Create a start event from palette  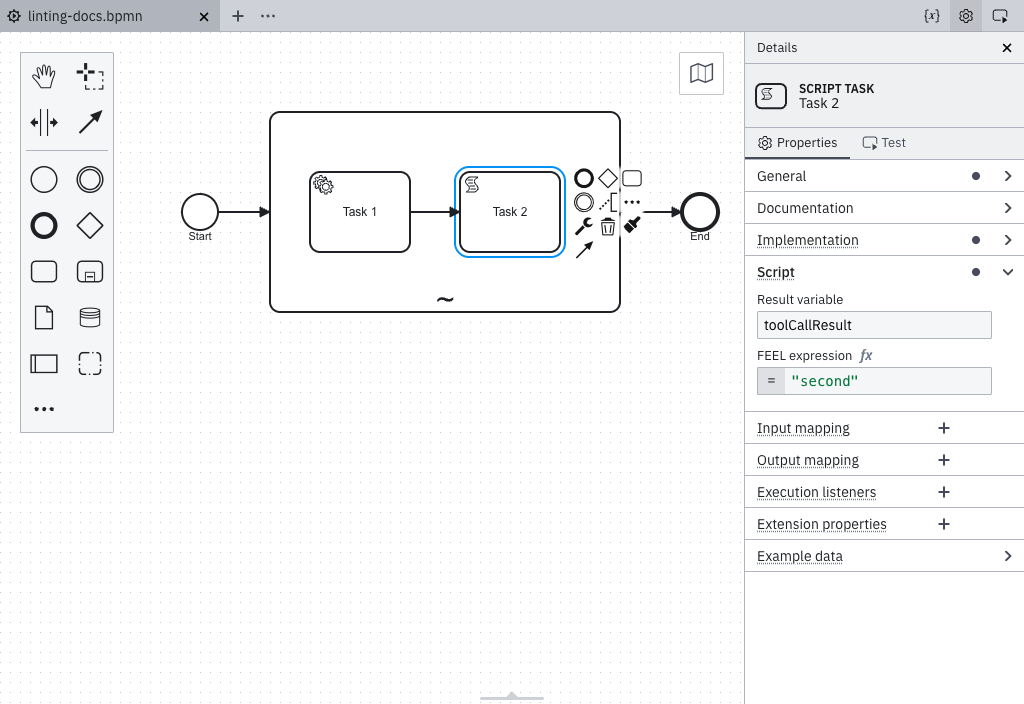(44, 180)
